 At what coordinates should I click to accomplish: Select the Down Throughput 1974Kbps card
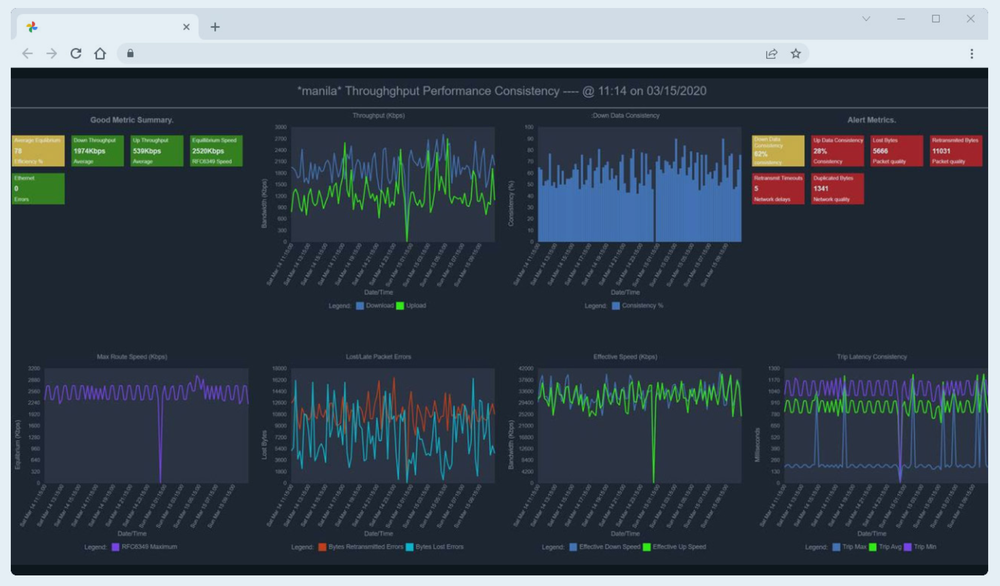pos(98,150)
